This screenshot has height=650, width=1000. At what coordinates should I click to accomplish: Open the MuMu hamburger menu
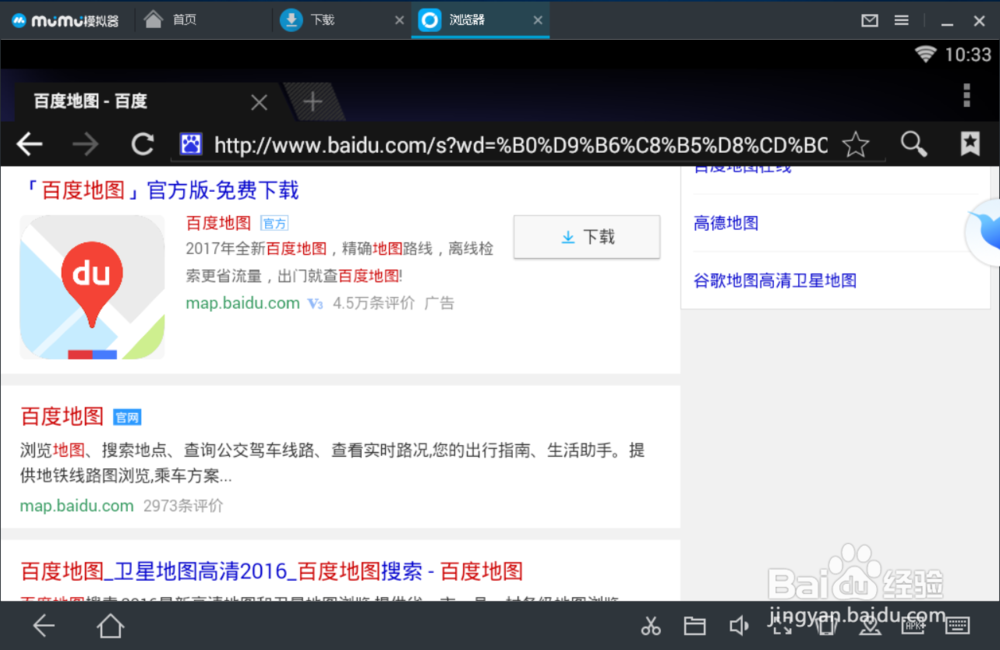pyautogui.click(x=901, y=20)
